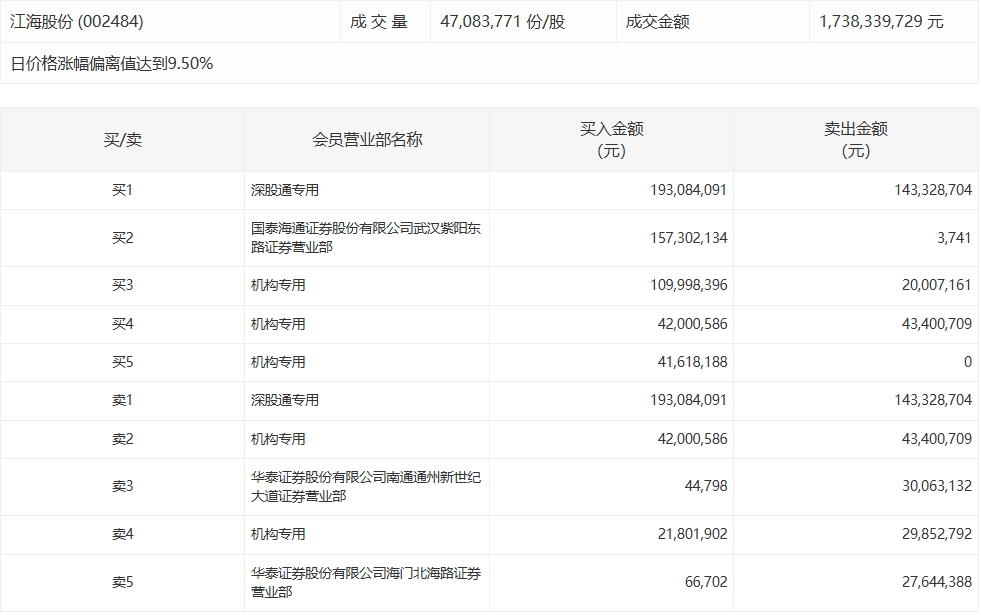Select the 卖1 row label
The width and height of the screenshot is (981, 615).
[122, 400]
